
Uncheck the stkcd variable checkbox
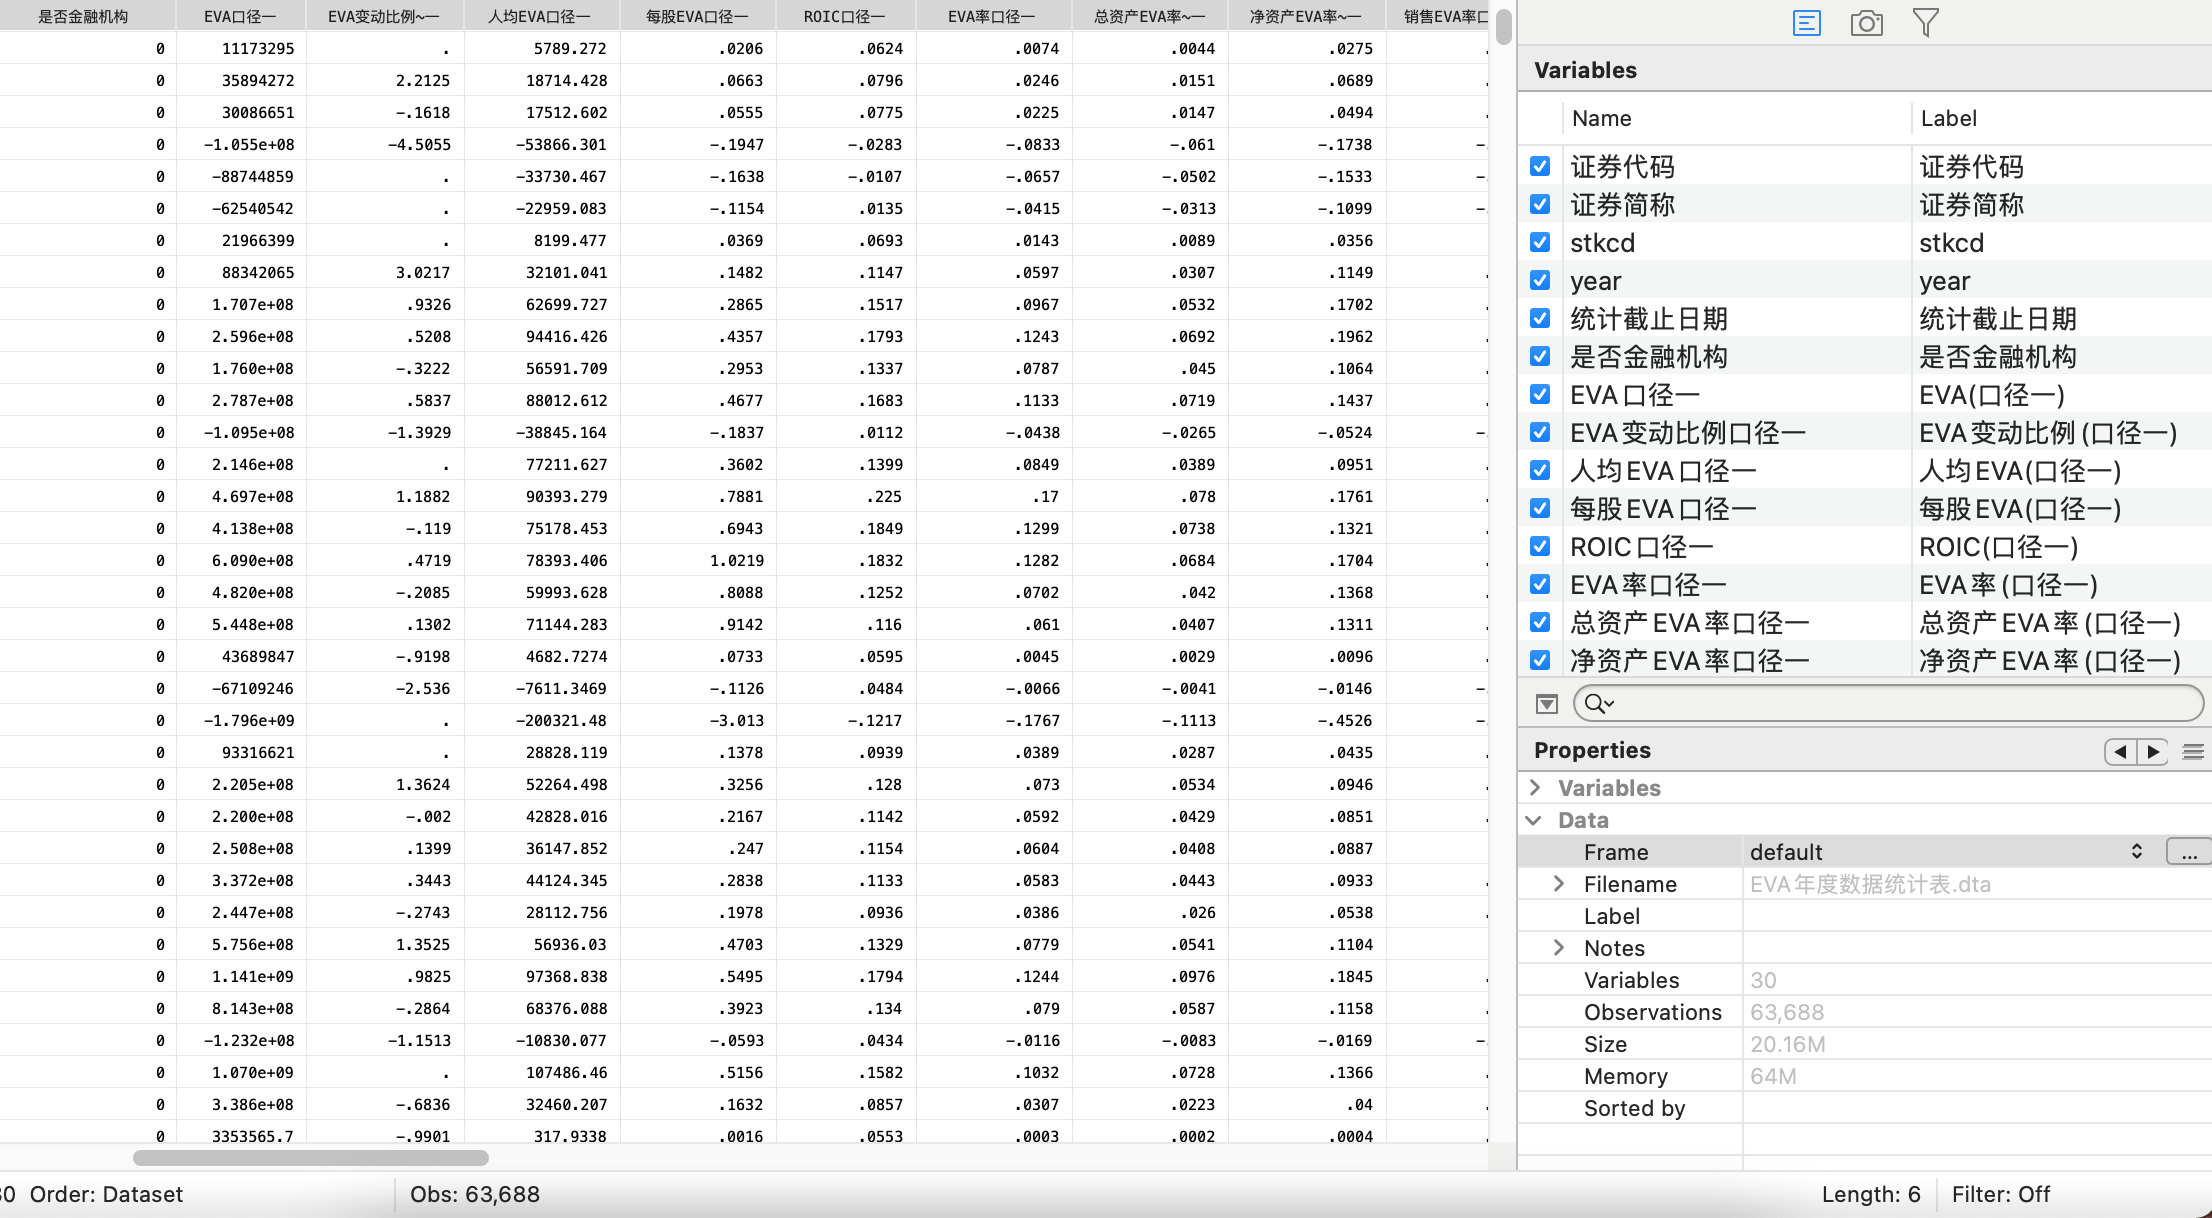(1540, 243)
